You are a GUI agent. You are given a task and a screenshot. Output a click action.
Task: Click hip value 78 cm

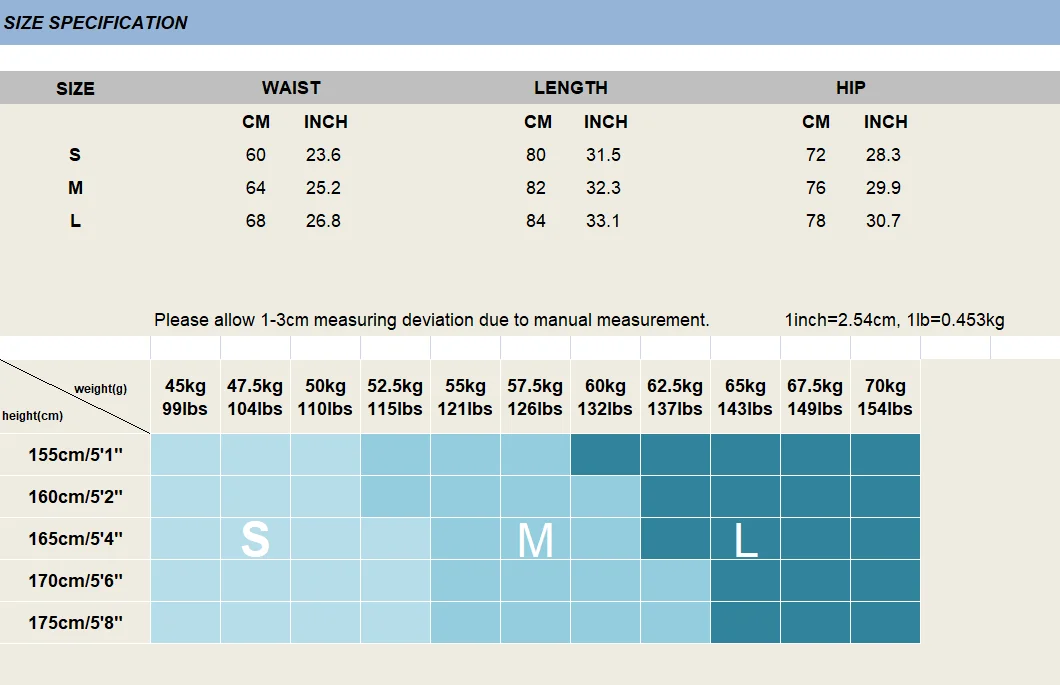[816, 221]
